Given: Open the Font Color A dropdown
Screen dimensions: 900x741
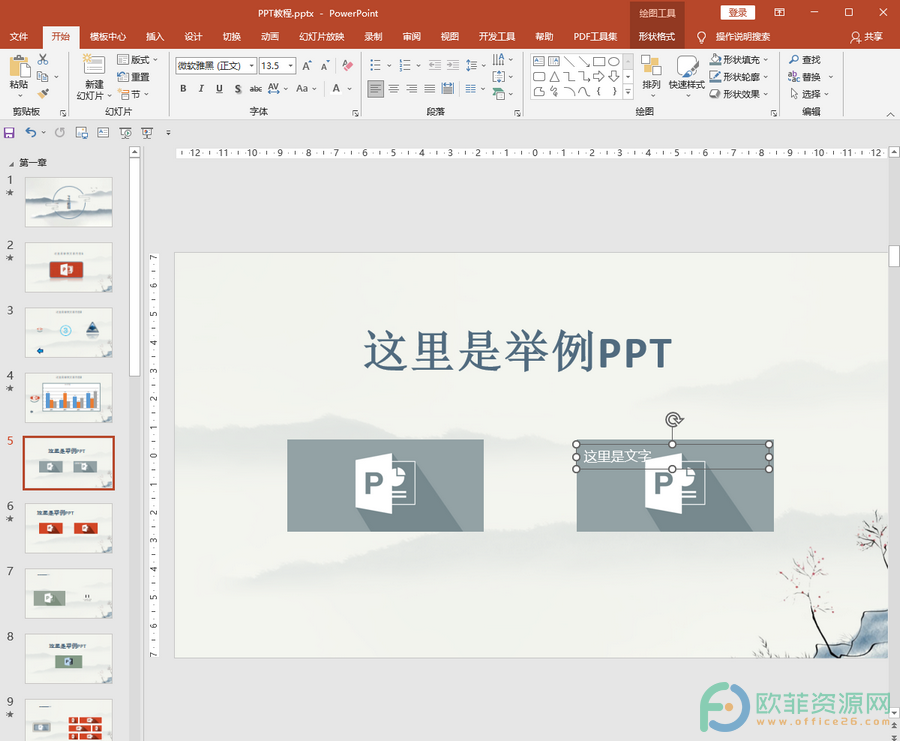Looking at the screenshot, I should pyautogui.click(x=349, y=88).
